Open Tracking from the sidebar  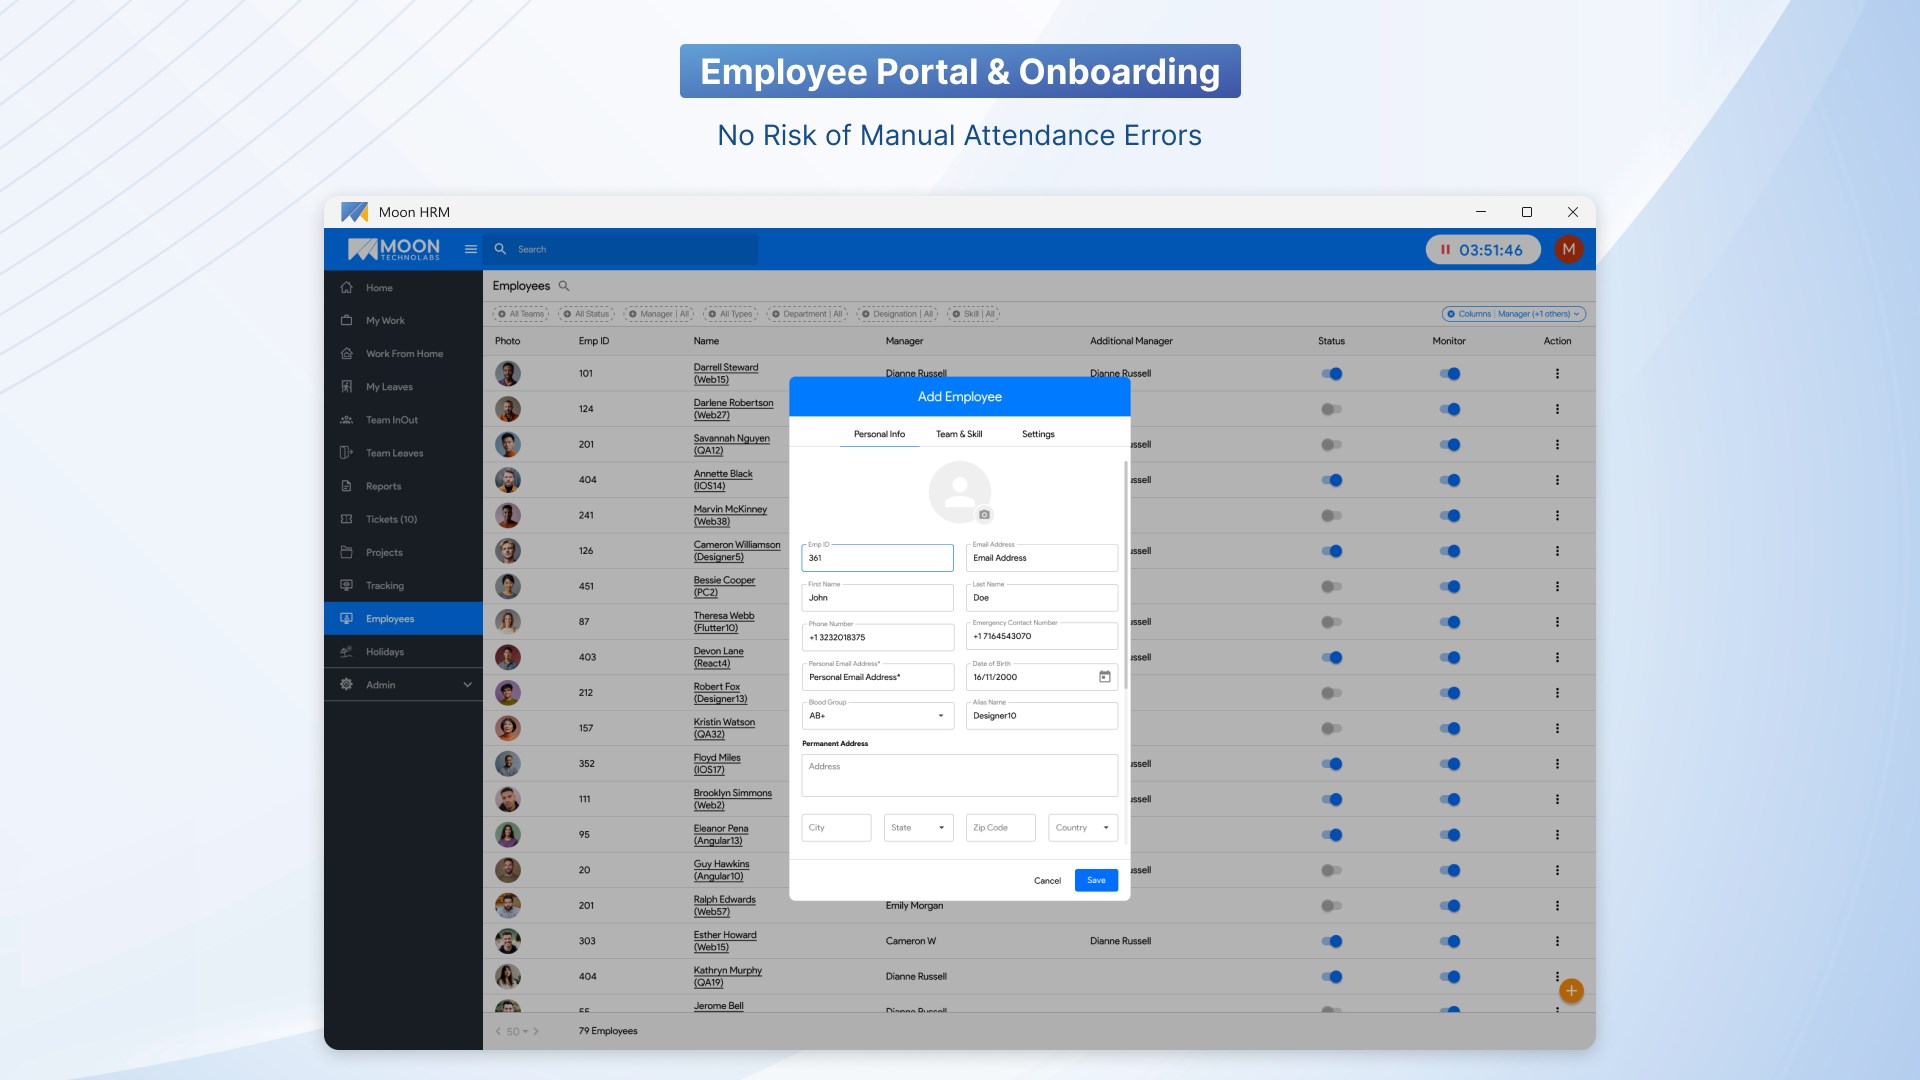click(385, 586)
